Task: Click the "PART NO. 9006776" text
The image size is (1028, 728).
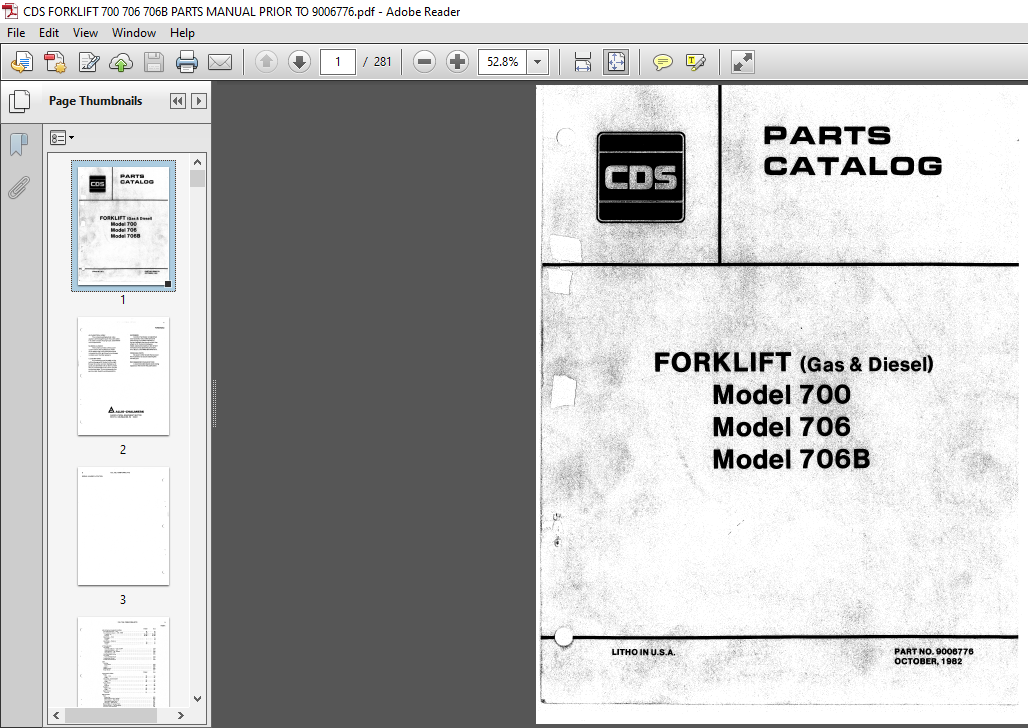Action: (x=934, y=651)
